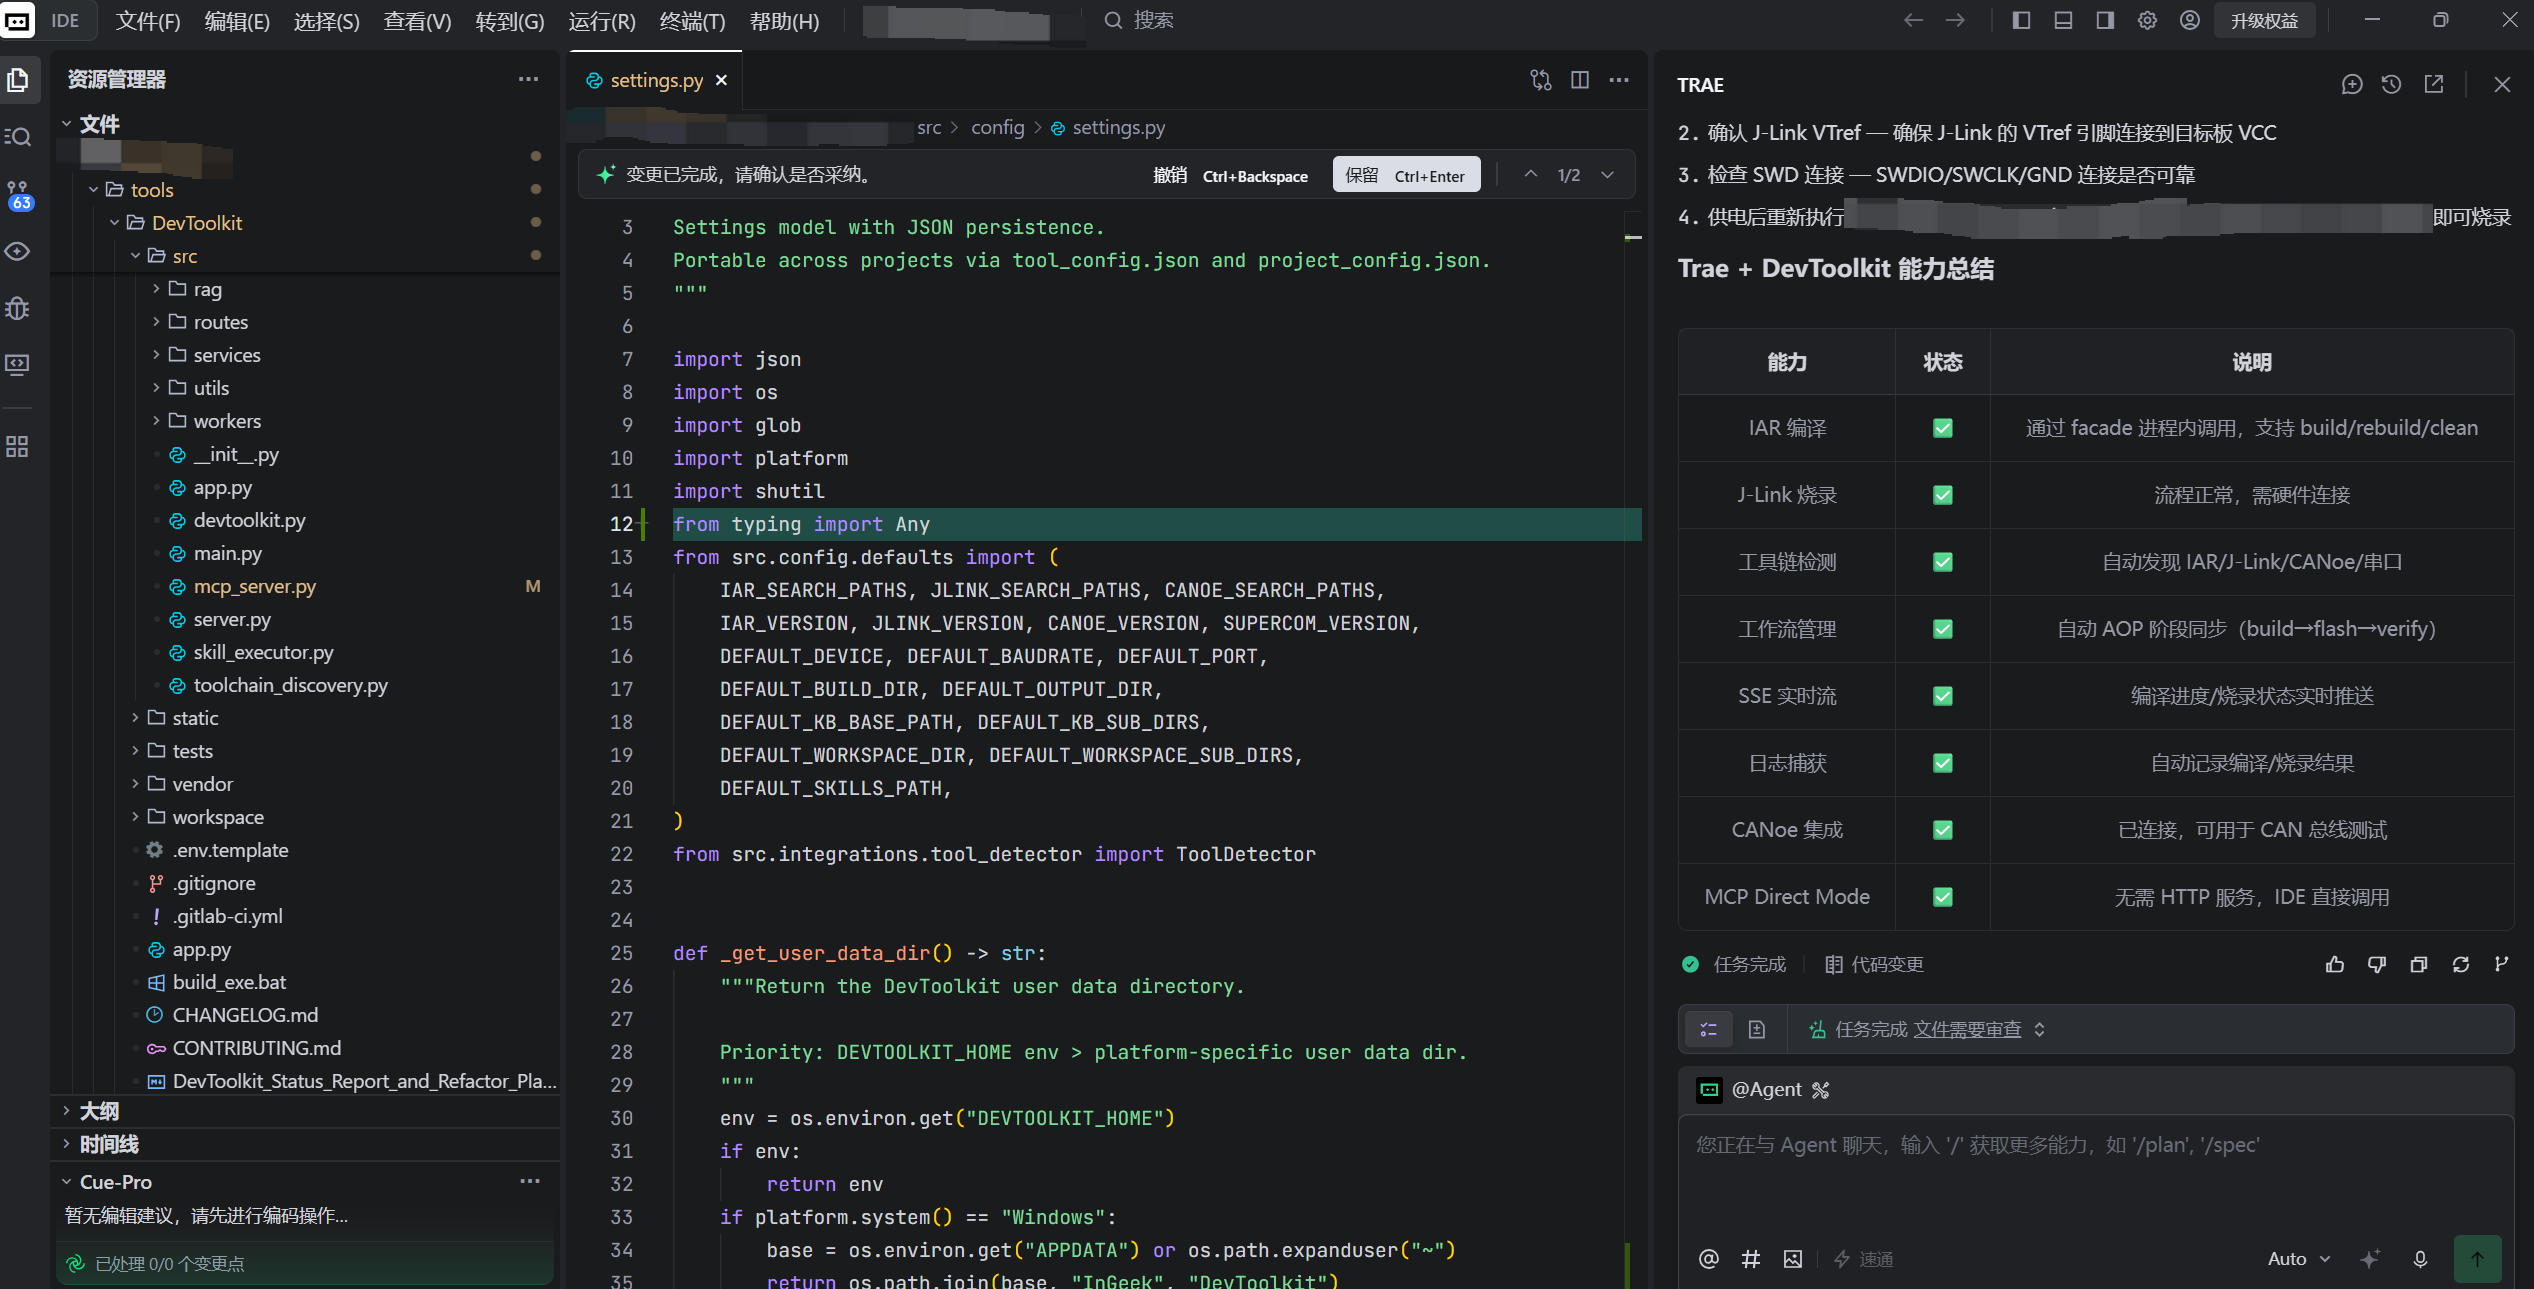Click the 升级权益 upgrade button
This screenshot has height=1289, width=2534.
pos(2264,21)
